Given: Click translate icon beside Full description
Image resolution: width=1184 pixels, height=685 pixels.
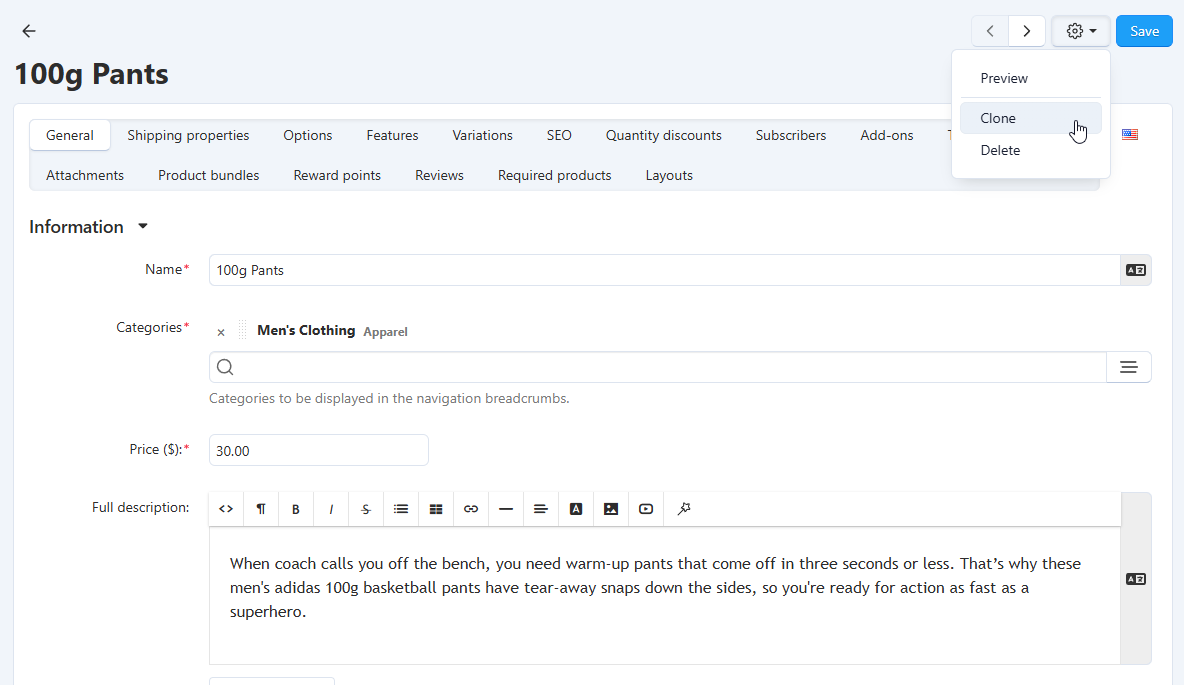Looking at the screenshot, I should click(1136, 579).
